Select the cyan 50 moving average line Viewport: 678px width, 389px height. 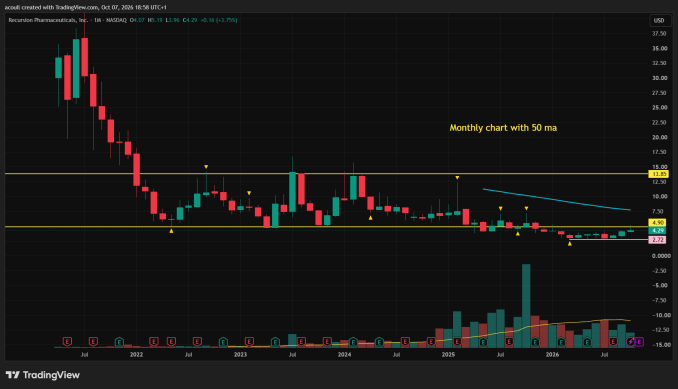point(556,199)
